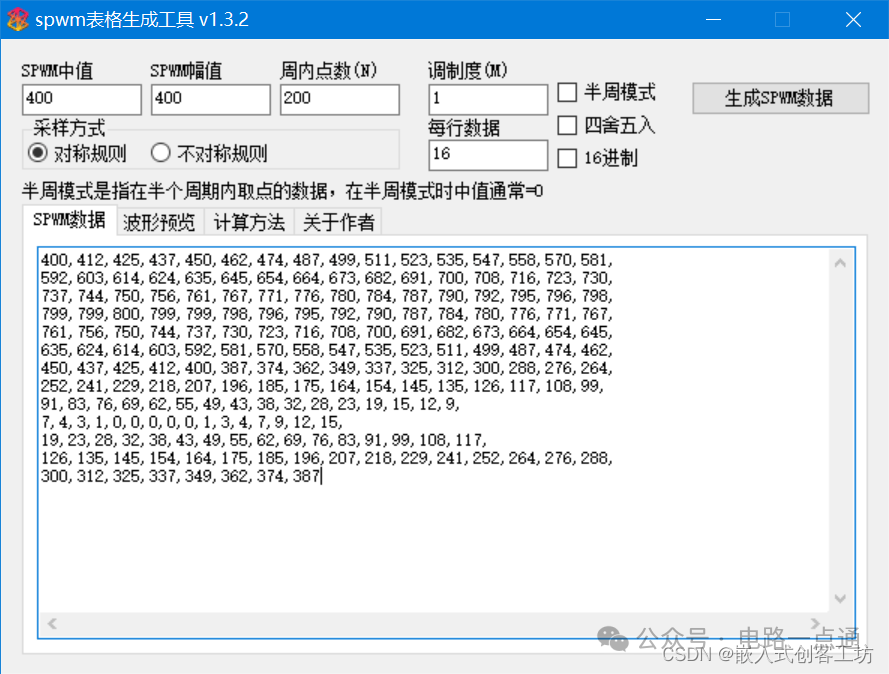The width and height of the screenshot is (889, 674).
Task: Click the application icon in the title bar
Action: click(18, 19)
